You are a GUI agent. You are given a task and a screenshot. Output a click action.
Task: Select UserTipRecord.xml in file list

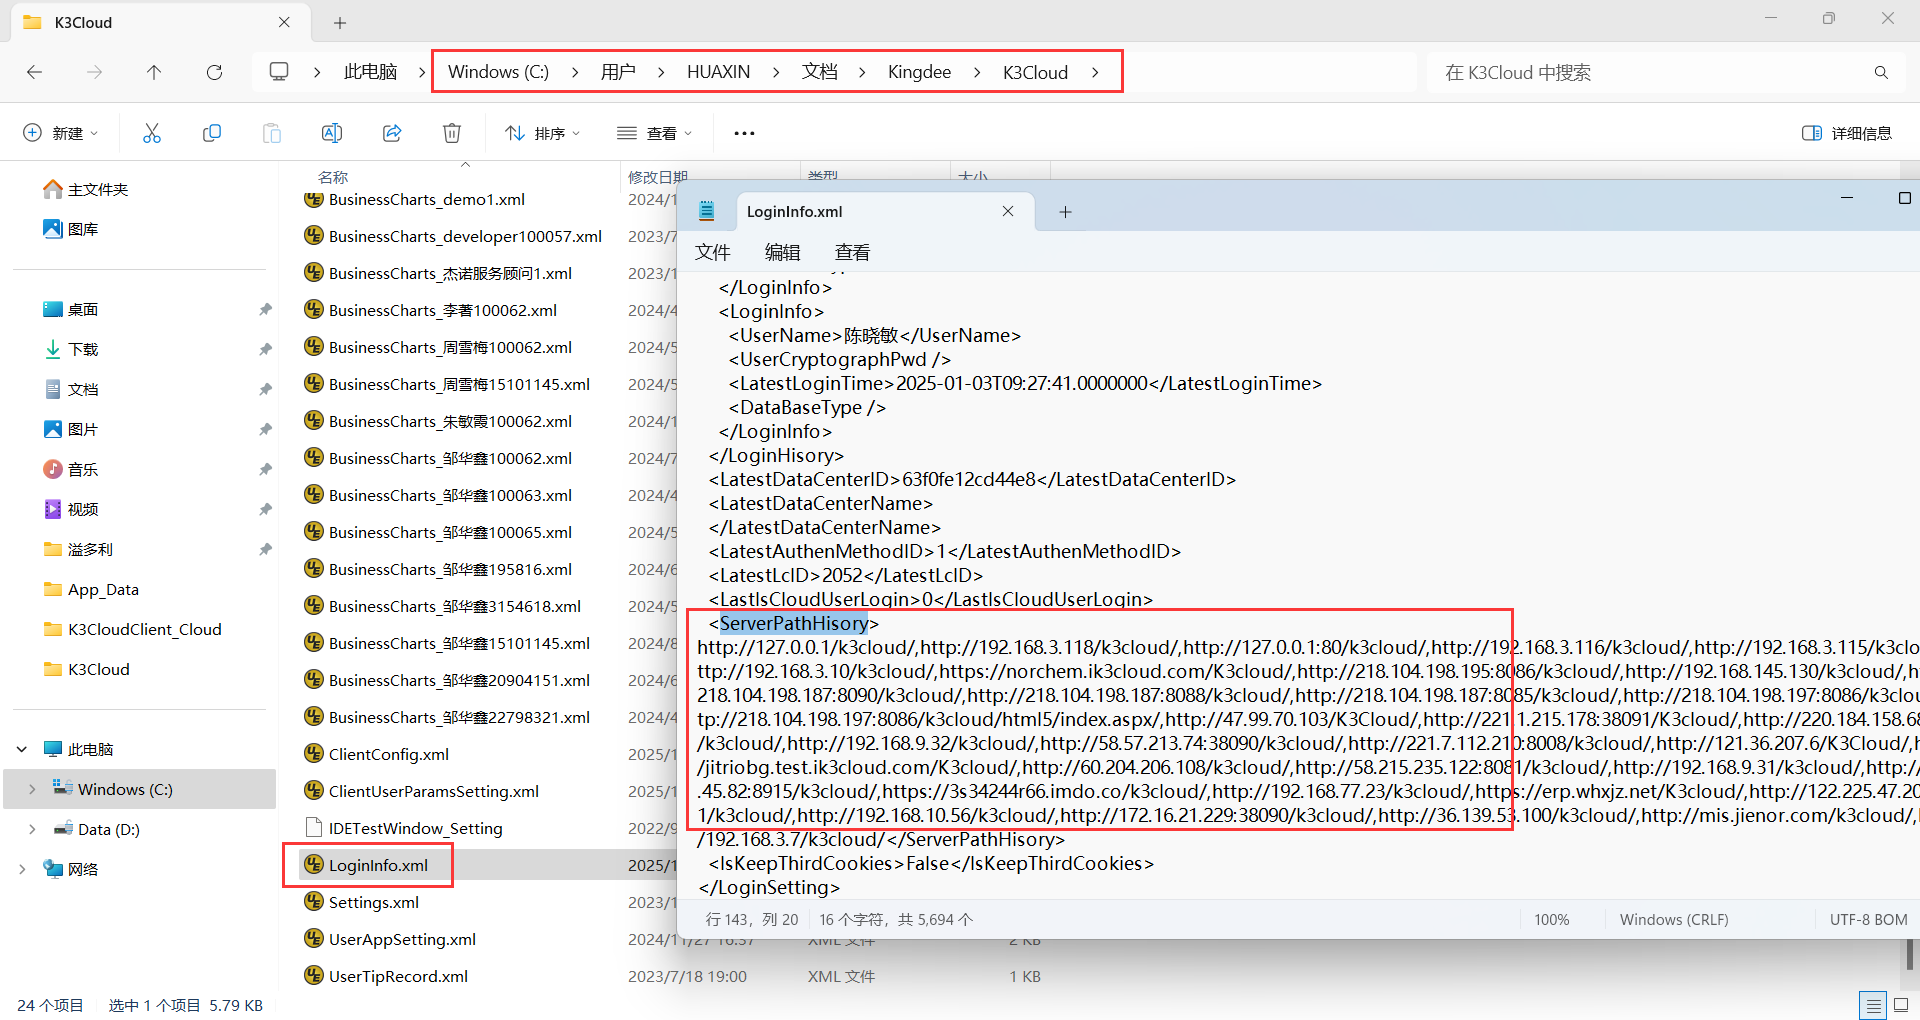tap(398, 976)
